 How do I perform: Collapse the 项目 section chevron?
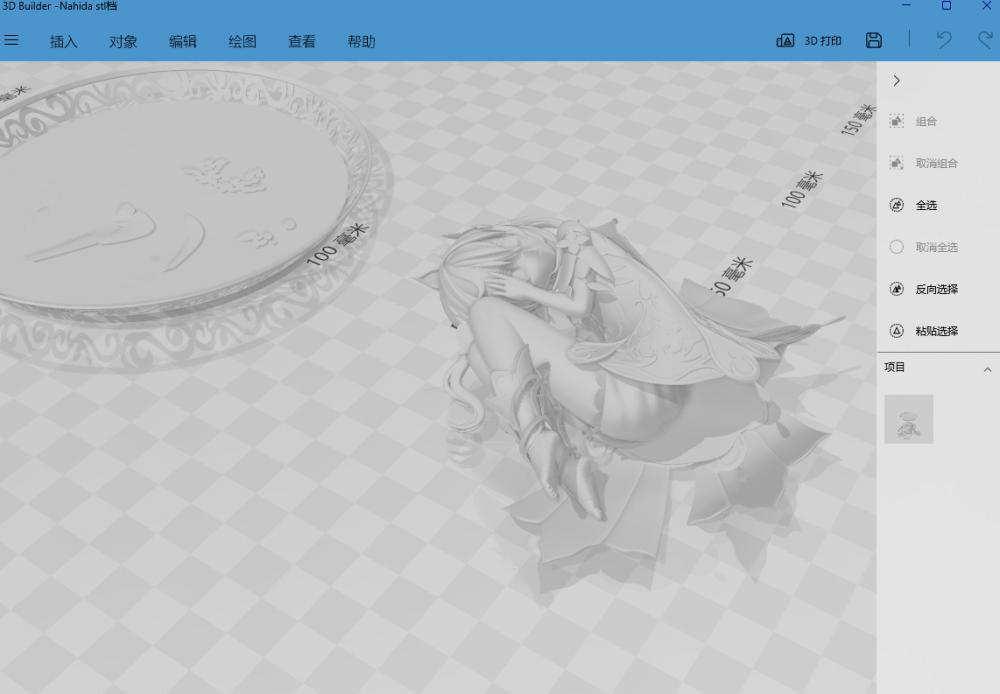pos(987,370)
